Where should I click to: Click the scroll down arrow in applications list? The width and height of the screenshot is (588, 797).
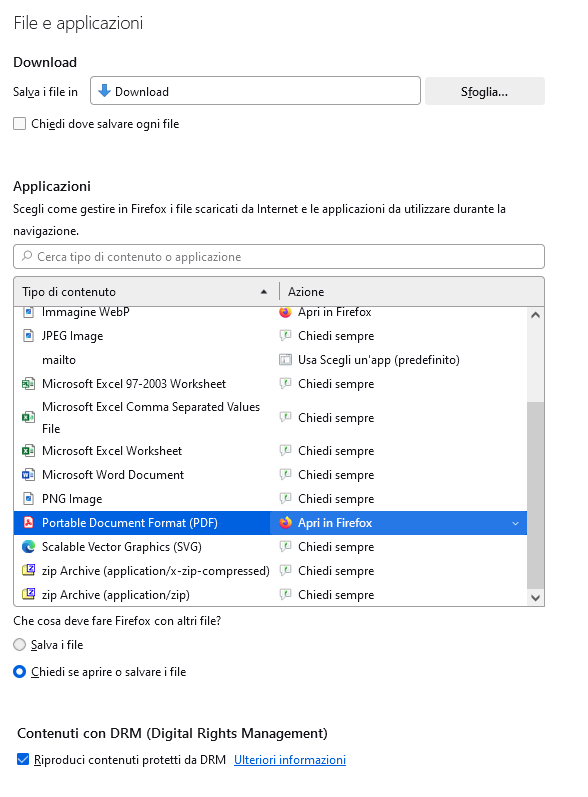tap(535, 597)
